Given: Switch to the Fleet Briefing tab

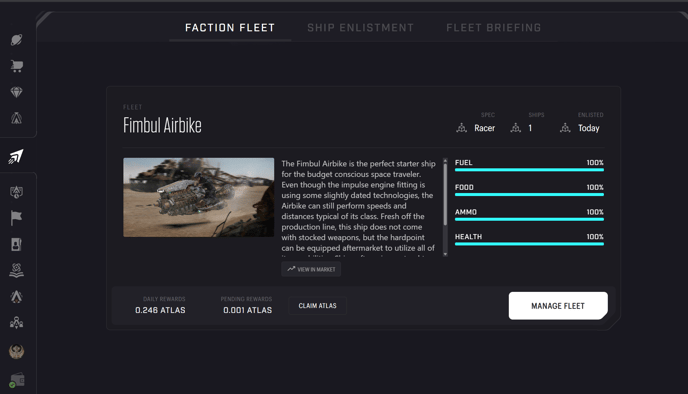Looking at the screenshot, I should pyautogui.click(x=494, y=28).
